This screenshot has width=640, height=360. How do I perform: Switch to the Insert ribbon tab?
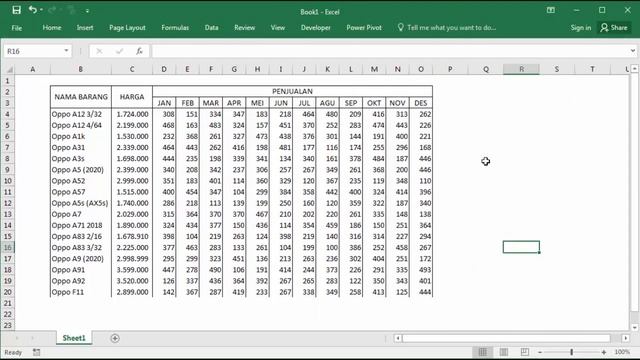coord(85,28)
